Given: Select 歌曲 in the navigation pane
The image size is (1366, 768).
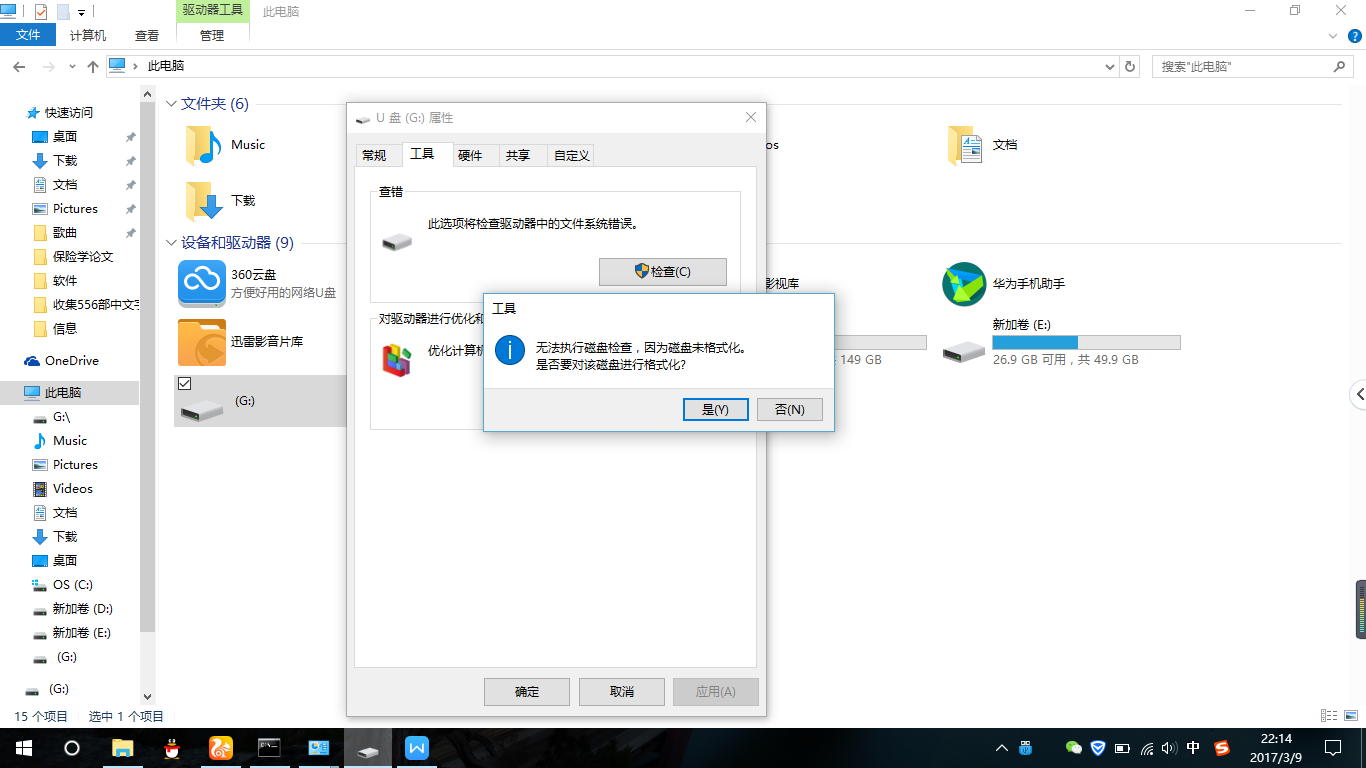Looking at the screenshot, I should [x=65, y=233].
